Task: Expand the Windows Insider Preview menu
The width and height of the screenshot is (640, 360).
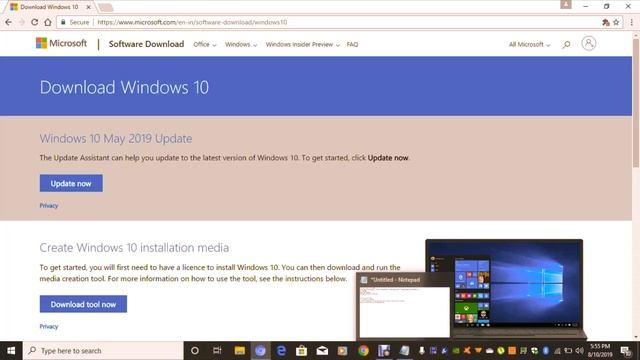Action: point(302,44)
